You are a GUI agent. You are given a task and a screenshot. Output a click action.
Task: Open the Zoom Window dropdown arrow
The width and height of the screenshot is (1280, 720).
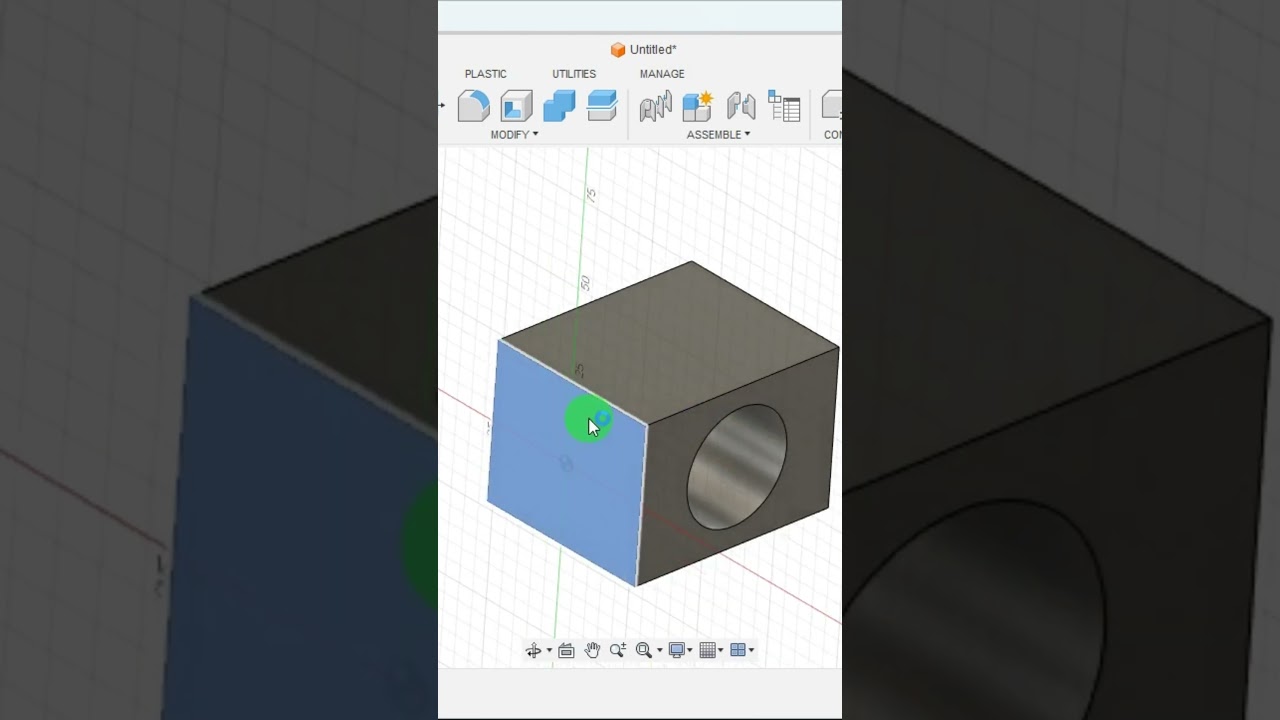click(659, 651)
